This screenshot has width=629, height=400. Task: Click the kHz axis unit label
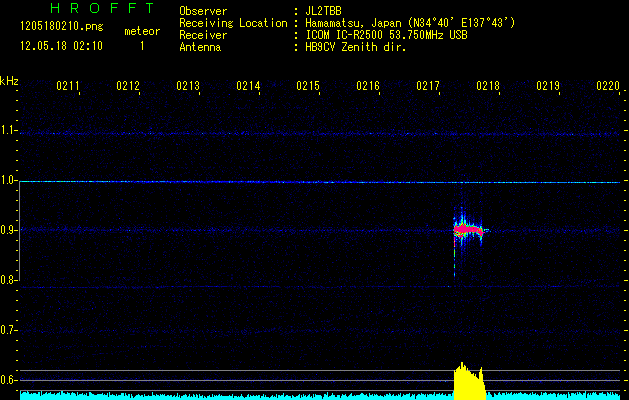coord(10,80)
